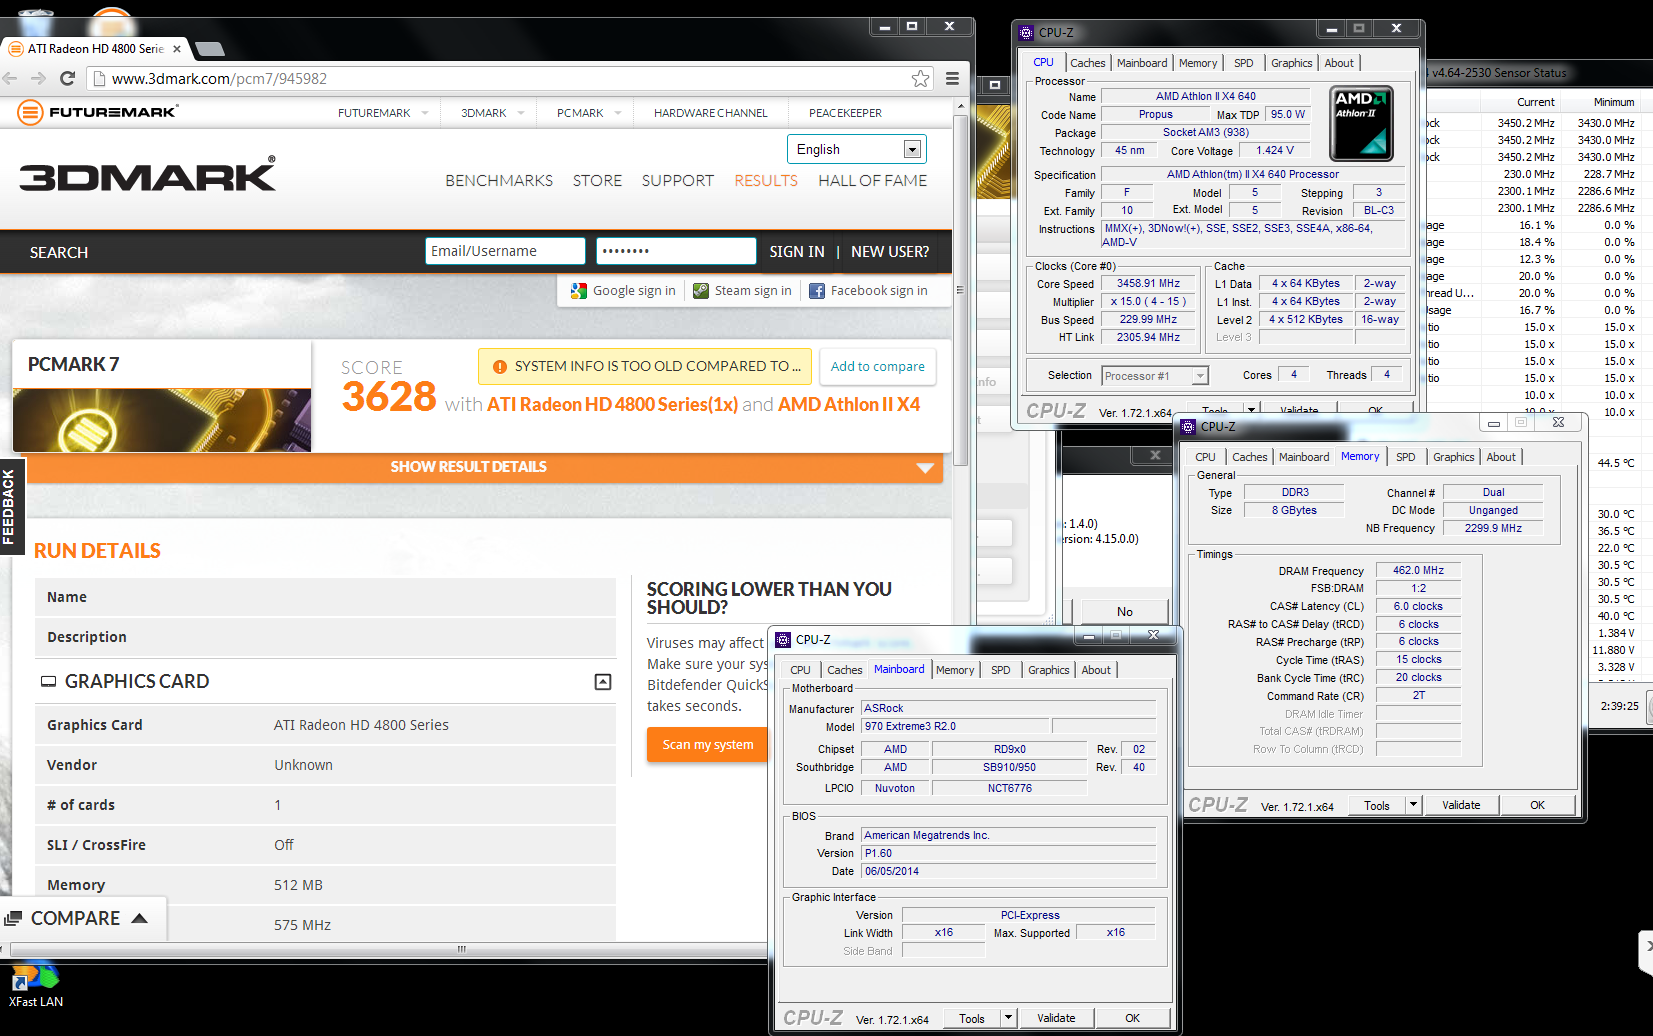Click the browser vertical scrollbar
The height and width of the screenshot is (1036, 1653).
(961, 290)
